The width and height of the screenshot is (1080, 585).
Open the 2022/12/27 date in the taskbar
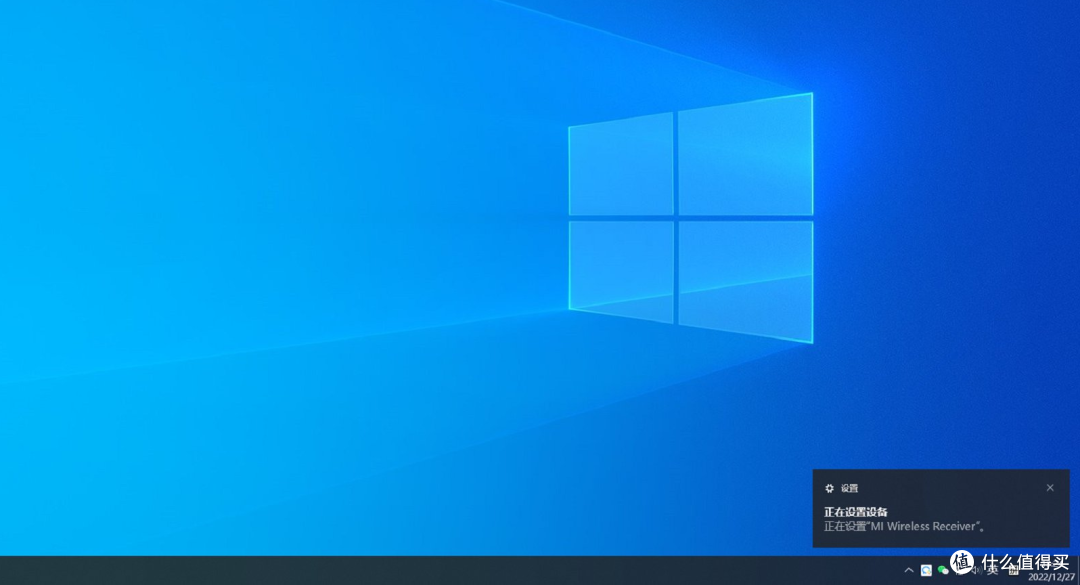1051,577
